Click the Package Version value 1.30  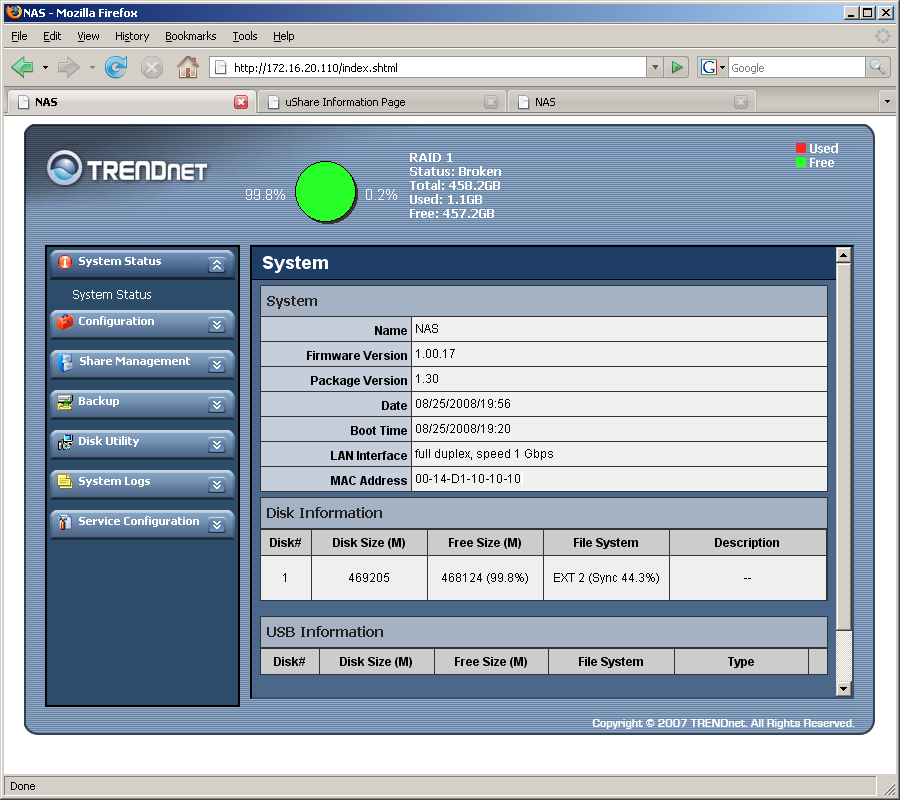click(426, 379)
